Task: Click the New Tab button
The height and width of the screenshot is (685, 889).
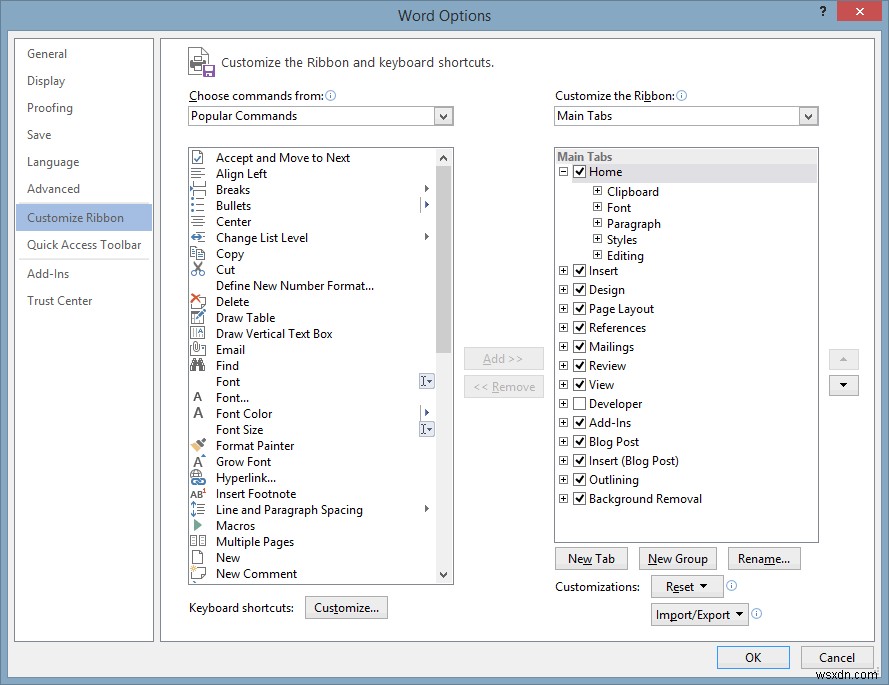Action: point(591,558)
